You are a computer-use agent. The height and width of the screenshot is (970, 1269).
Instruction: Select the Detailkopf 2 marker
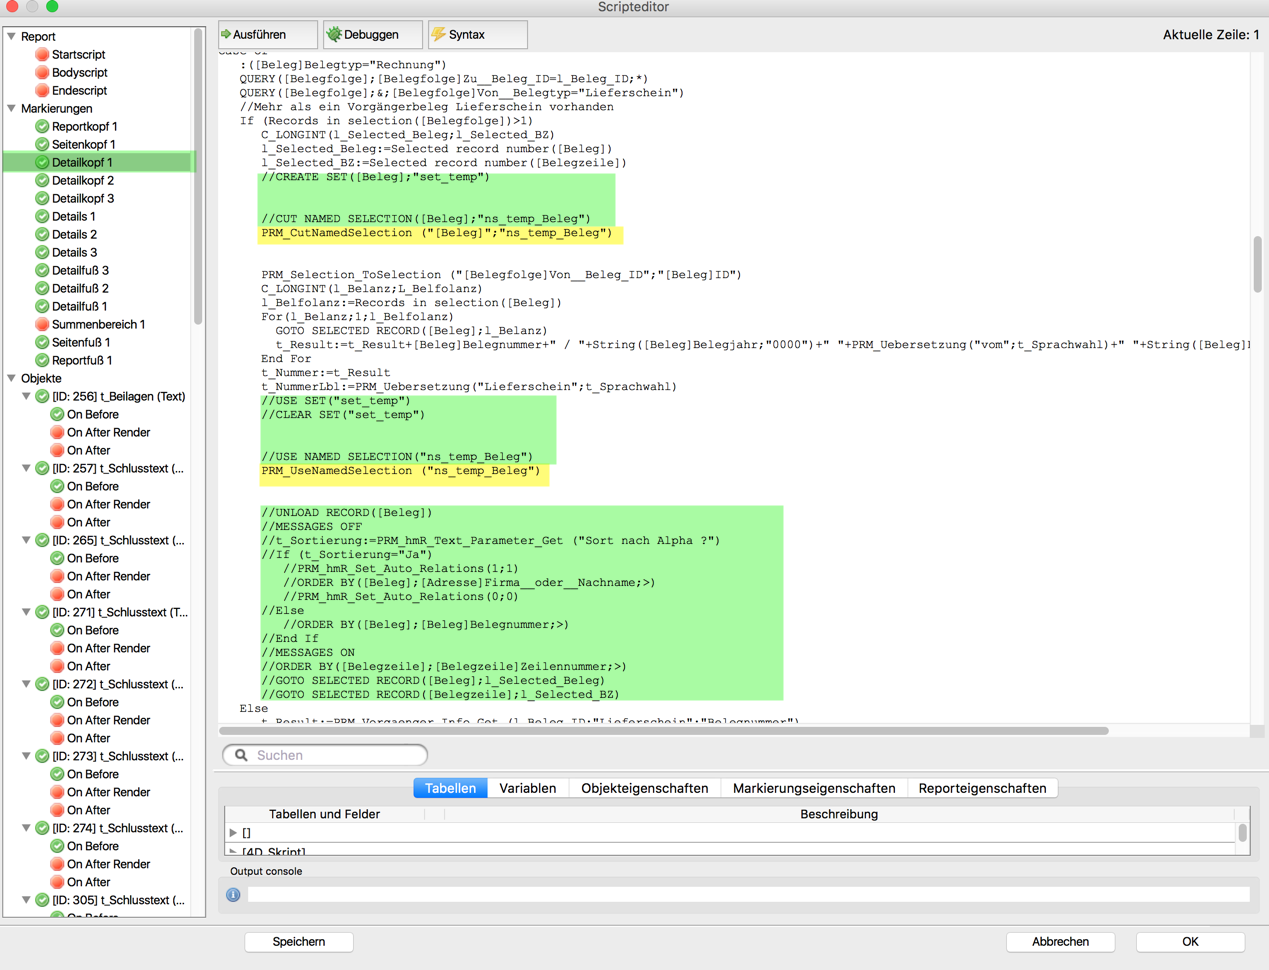point(83,181)
